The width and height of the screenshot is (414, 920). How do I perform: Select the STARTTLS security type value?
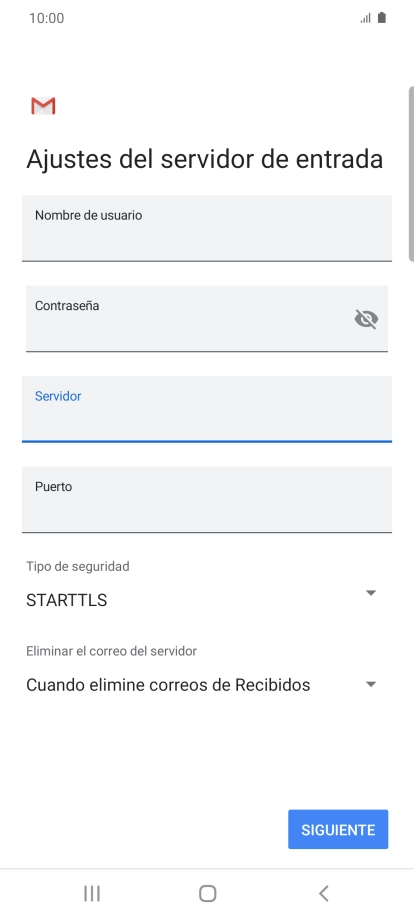(x=67, y=600)
